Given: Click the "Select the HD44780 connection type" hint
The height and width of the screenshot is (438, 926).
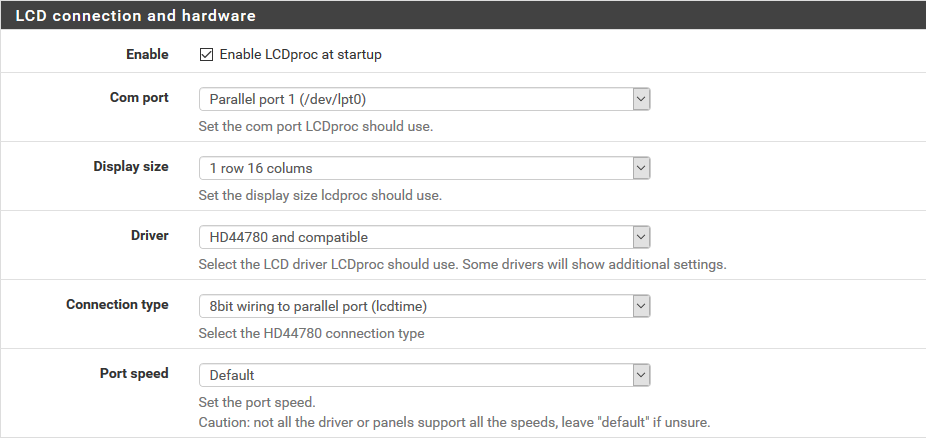Looking at the screenshot, I should coord(311,333).
